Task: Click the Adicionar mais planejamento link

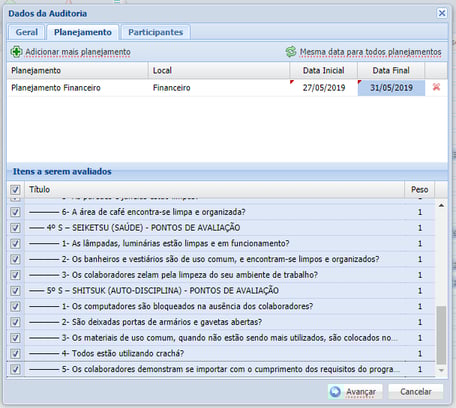Action: [x=78, y=52]
